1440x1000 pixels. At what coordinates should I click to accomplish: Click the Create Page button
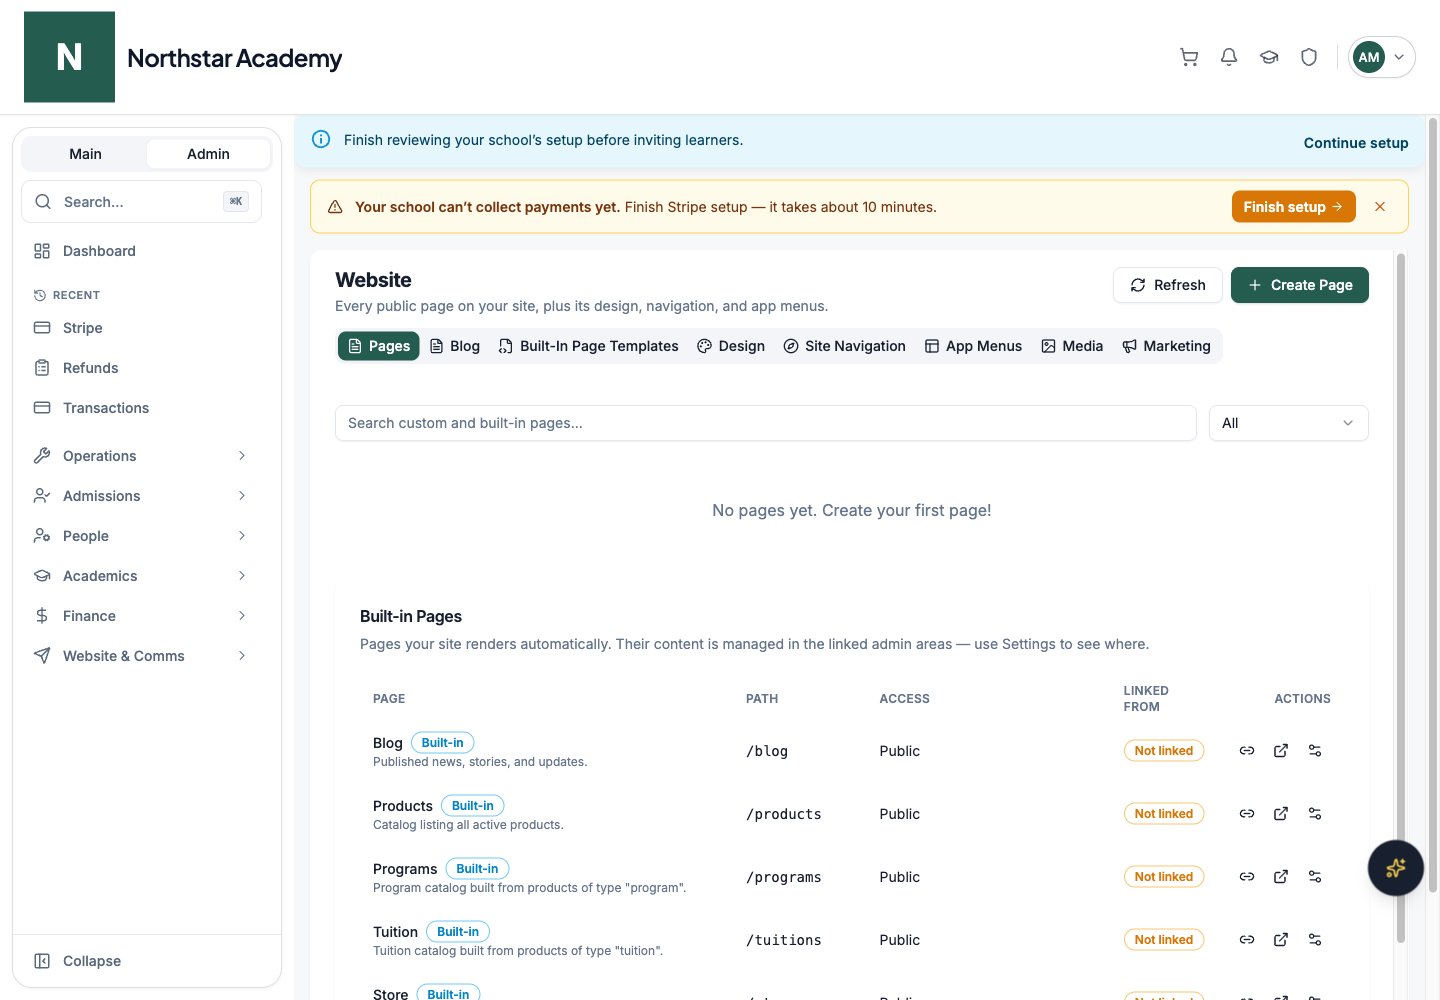pyautogui.click(x=1300, y=285)
